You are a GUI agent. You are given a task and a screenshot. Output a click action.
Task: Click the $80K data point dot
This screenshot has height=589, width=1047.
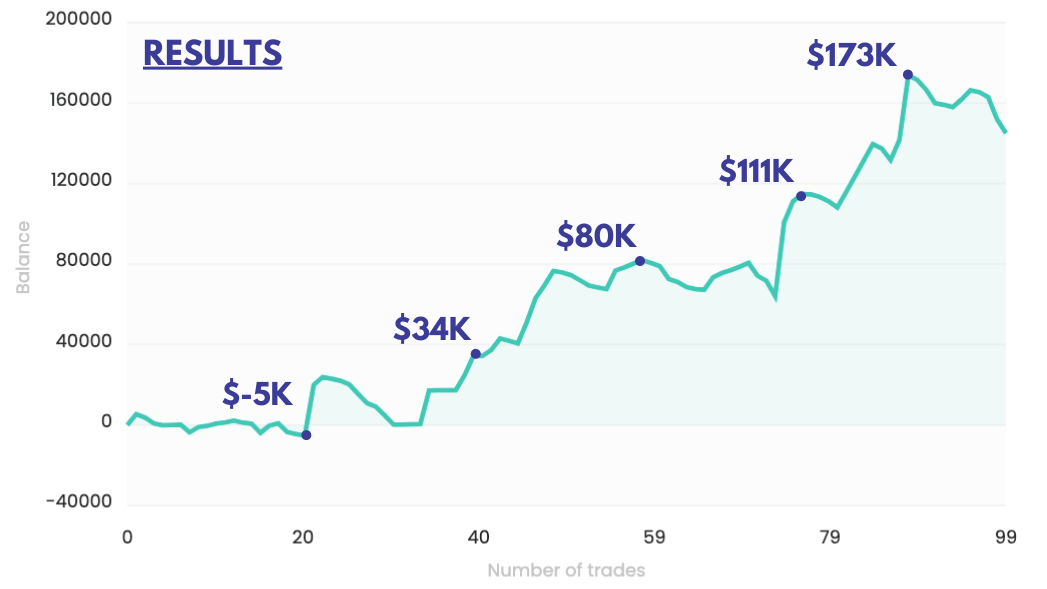[640, 261]
